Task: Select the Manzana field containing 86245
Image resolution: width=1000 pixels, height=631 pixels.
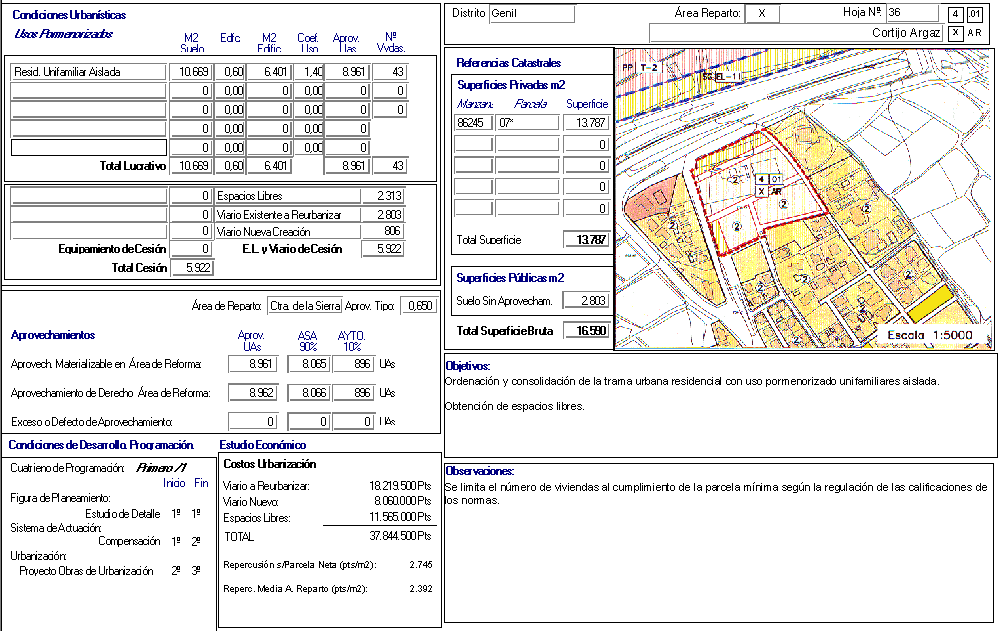Action: click(x=473, y=123)
